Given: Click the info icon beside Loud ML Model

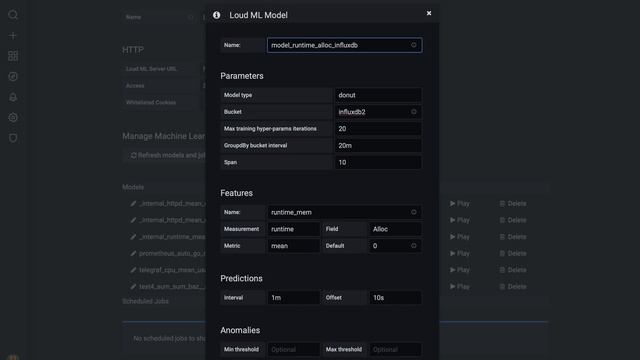Looking at the screenshot, I should pyautogui.click(x=216, y=15).
